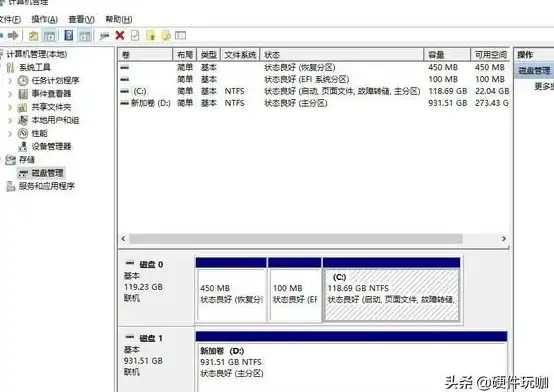Sort by the 类型 column header
554x392 pixels.
point(208,55)
